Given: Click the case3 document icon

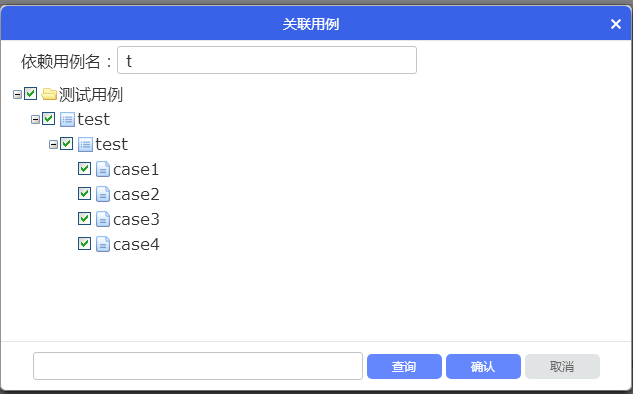Looking at the screenshot, I should click(103, 219).
